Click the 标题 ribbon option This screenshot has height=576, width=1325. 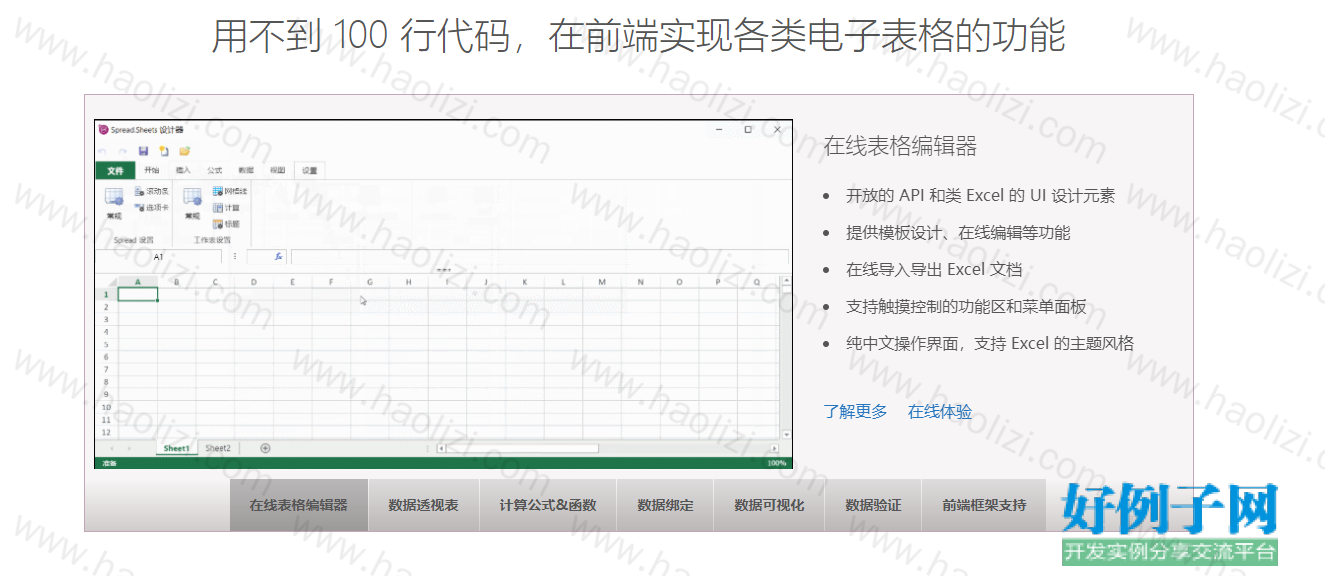226,224
